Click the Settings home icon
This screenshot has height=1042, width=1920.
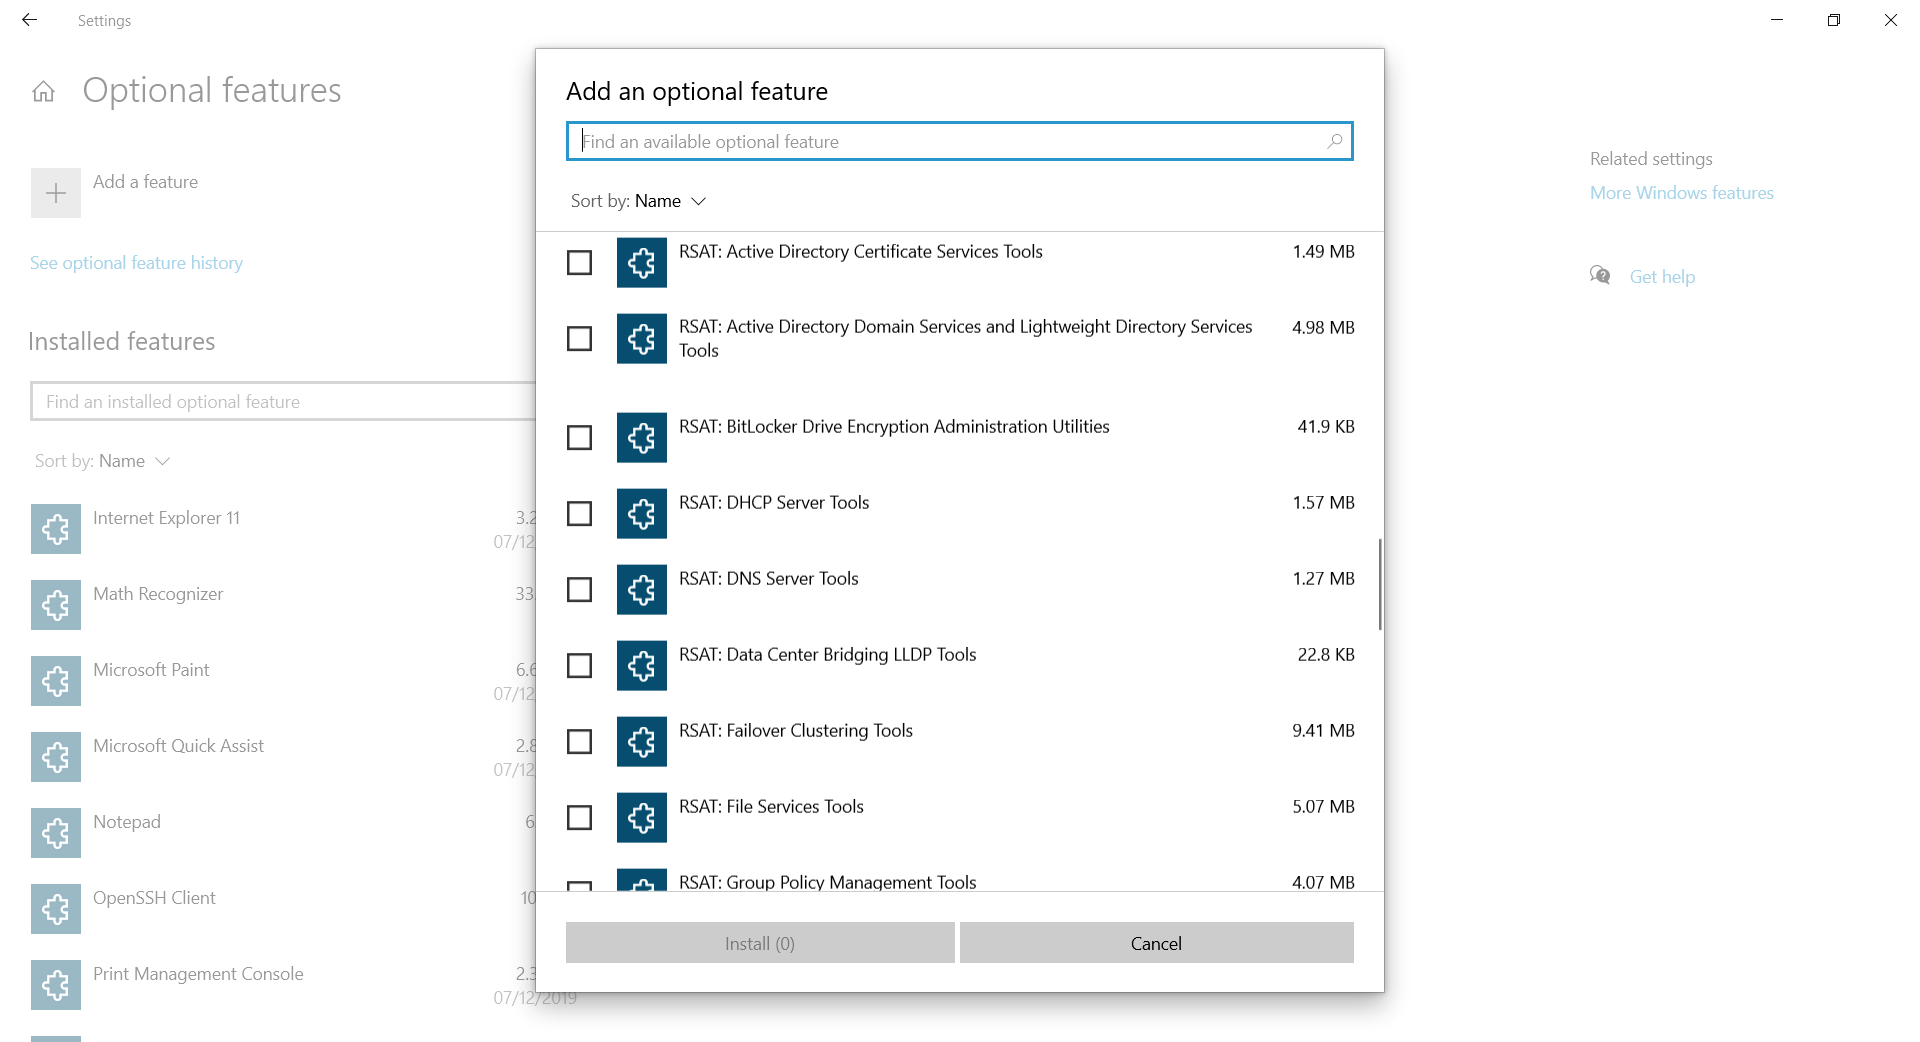(43, 90)
